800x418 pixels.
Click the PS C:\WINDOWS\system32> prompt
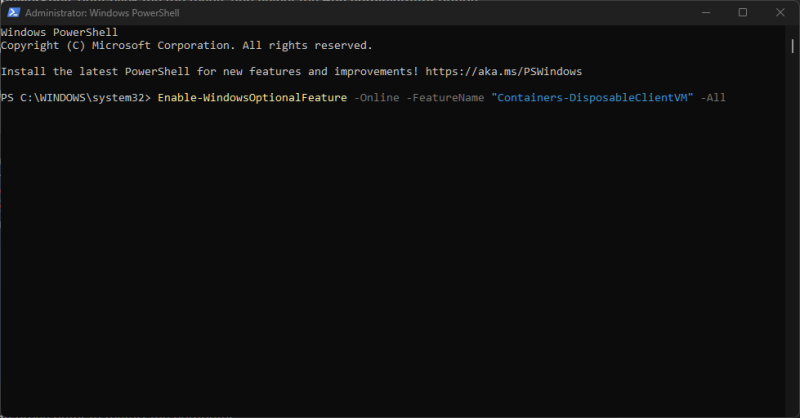point(76,98)
